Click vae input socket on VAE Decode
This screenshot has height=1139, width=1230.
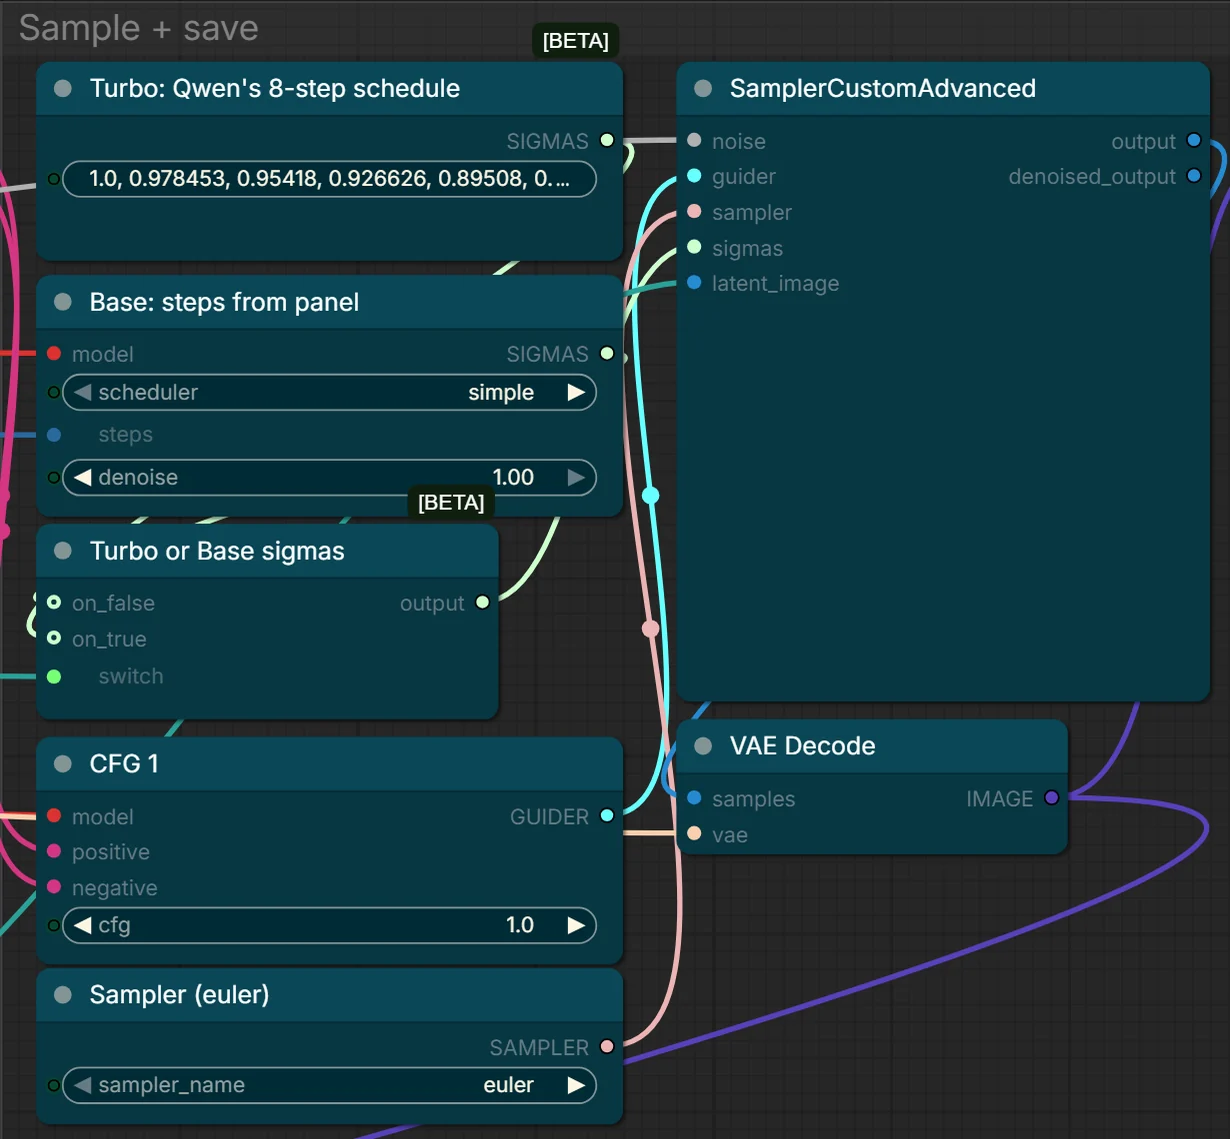point(694,834)
